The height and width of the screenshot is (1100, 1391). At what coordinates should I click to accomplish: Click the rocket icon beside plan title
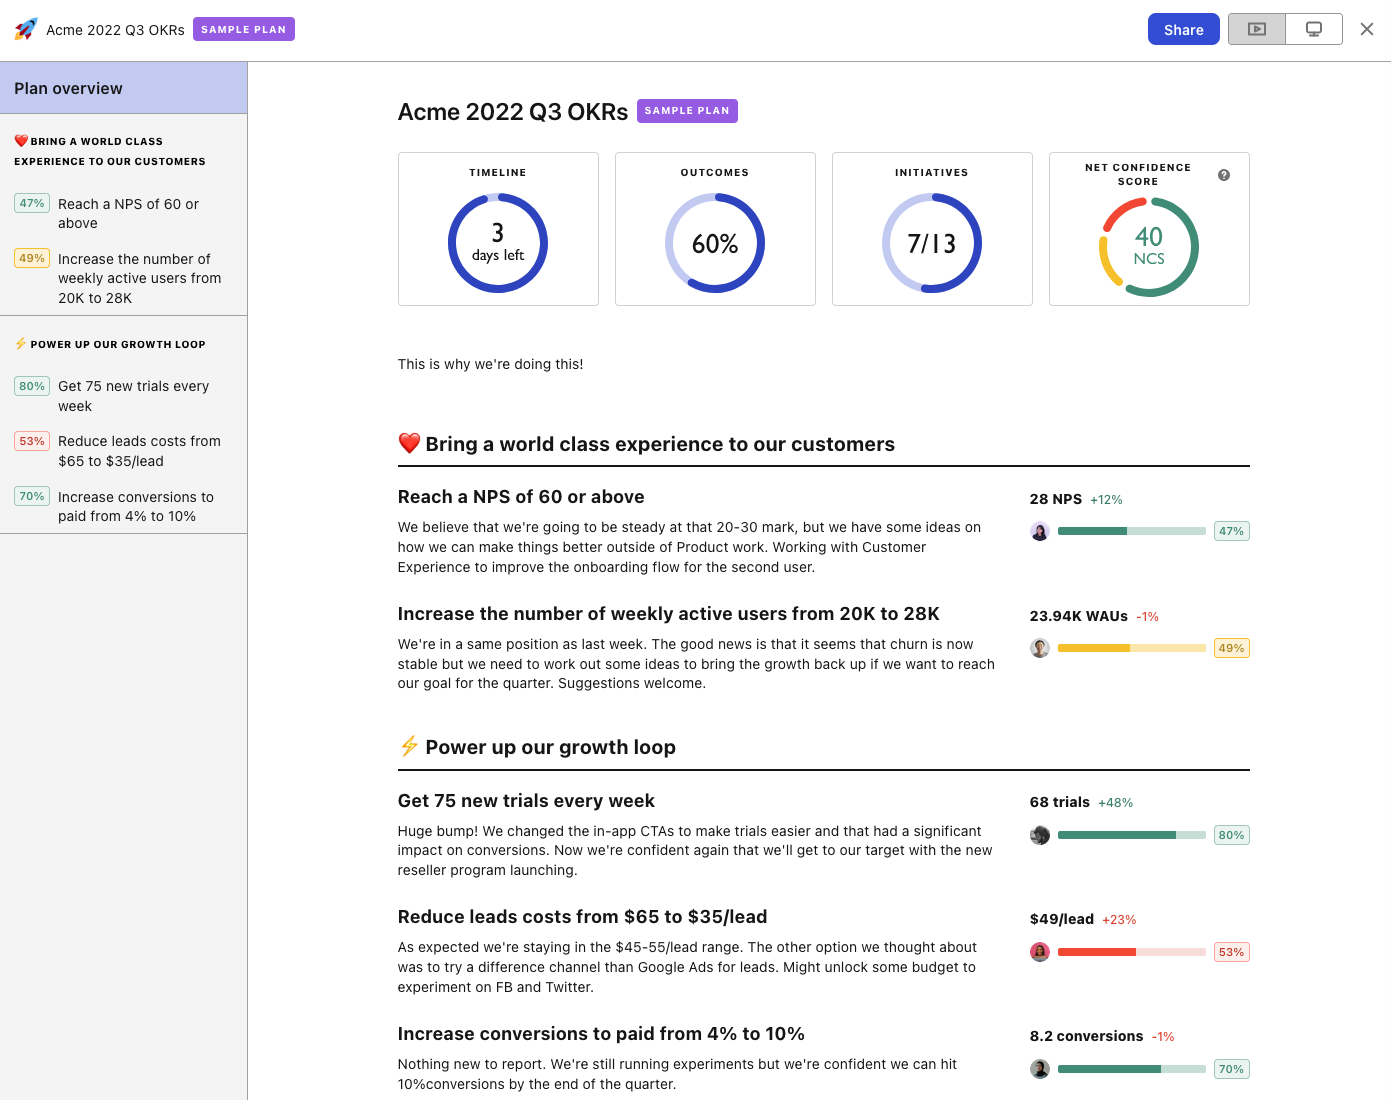pos(26,29)
